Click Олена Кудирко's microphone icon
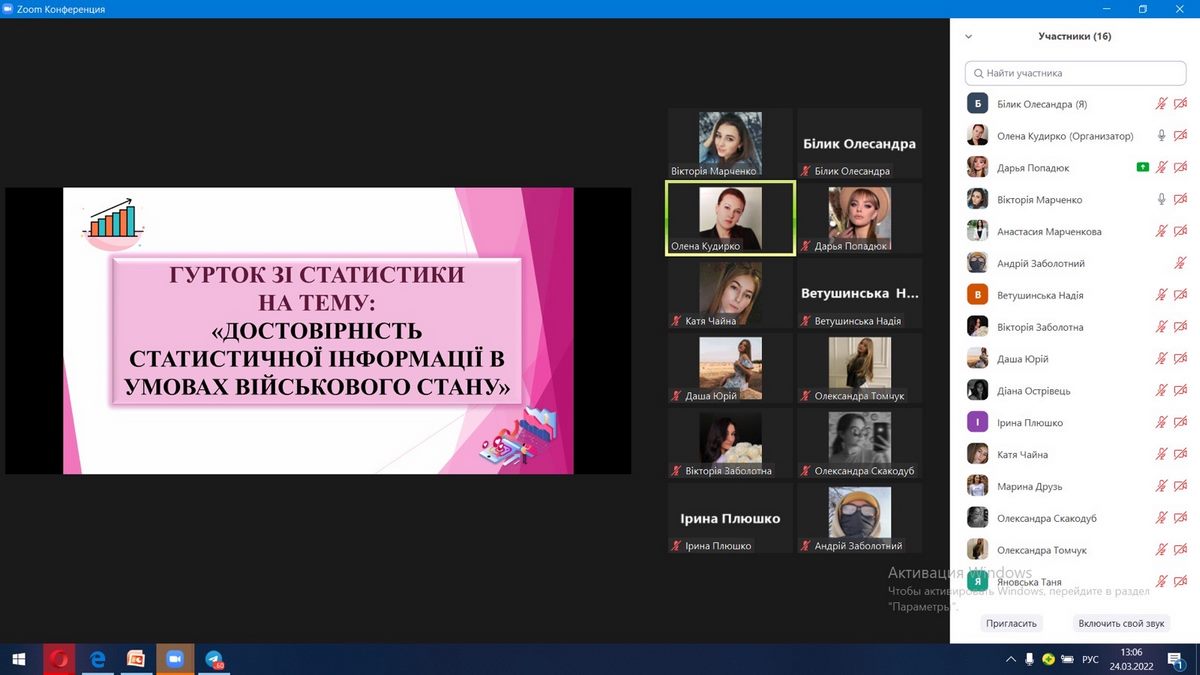This screenshot has width=1200, height=675. (1161, 136)
